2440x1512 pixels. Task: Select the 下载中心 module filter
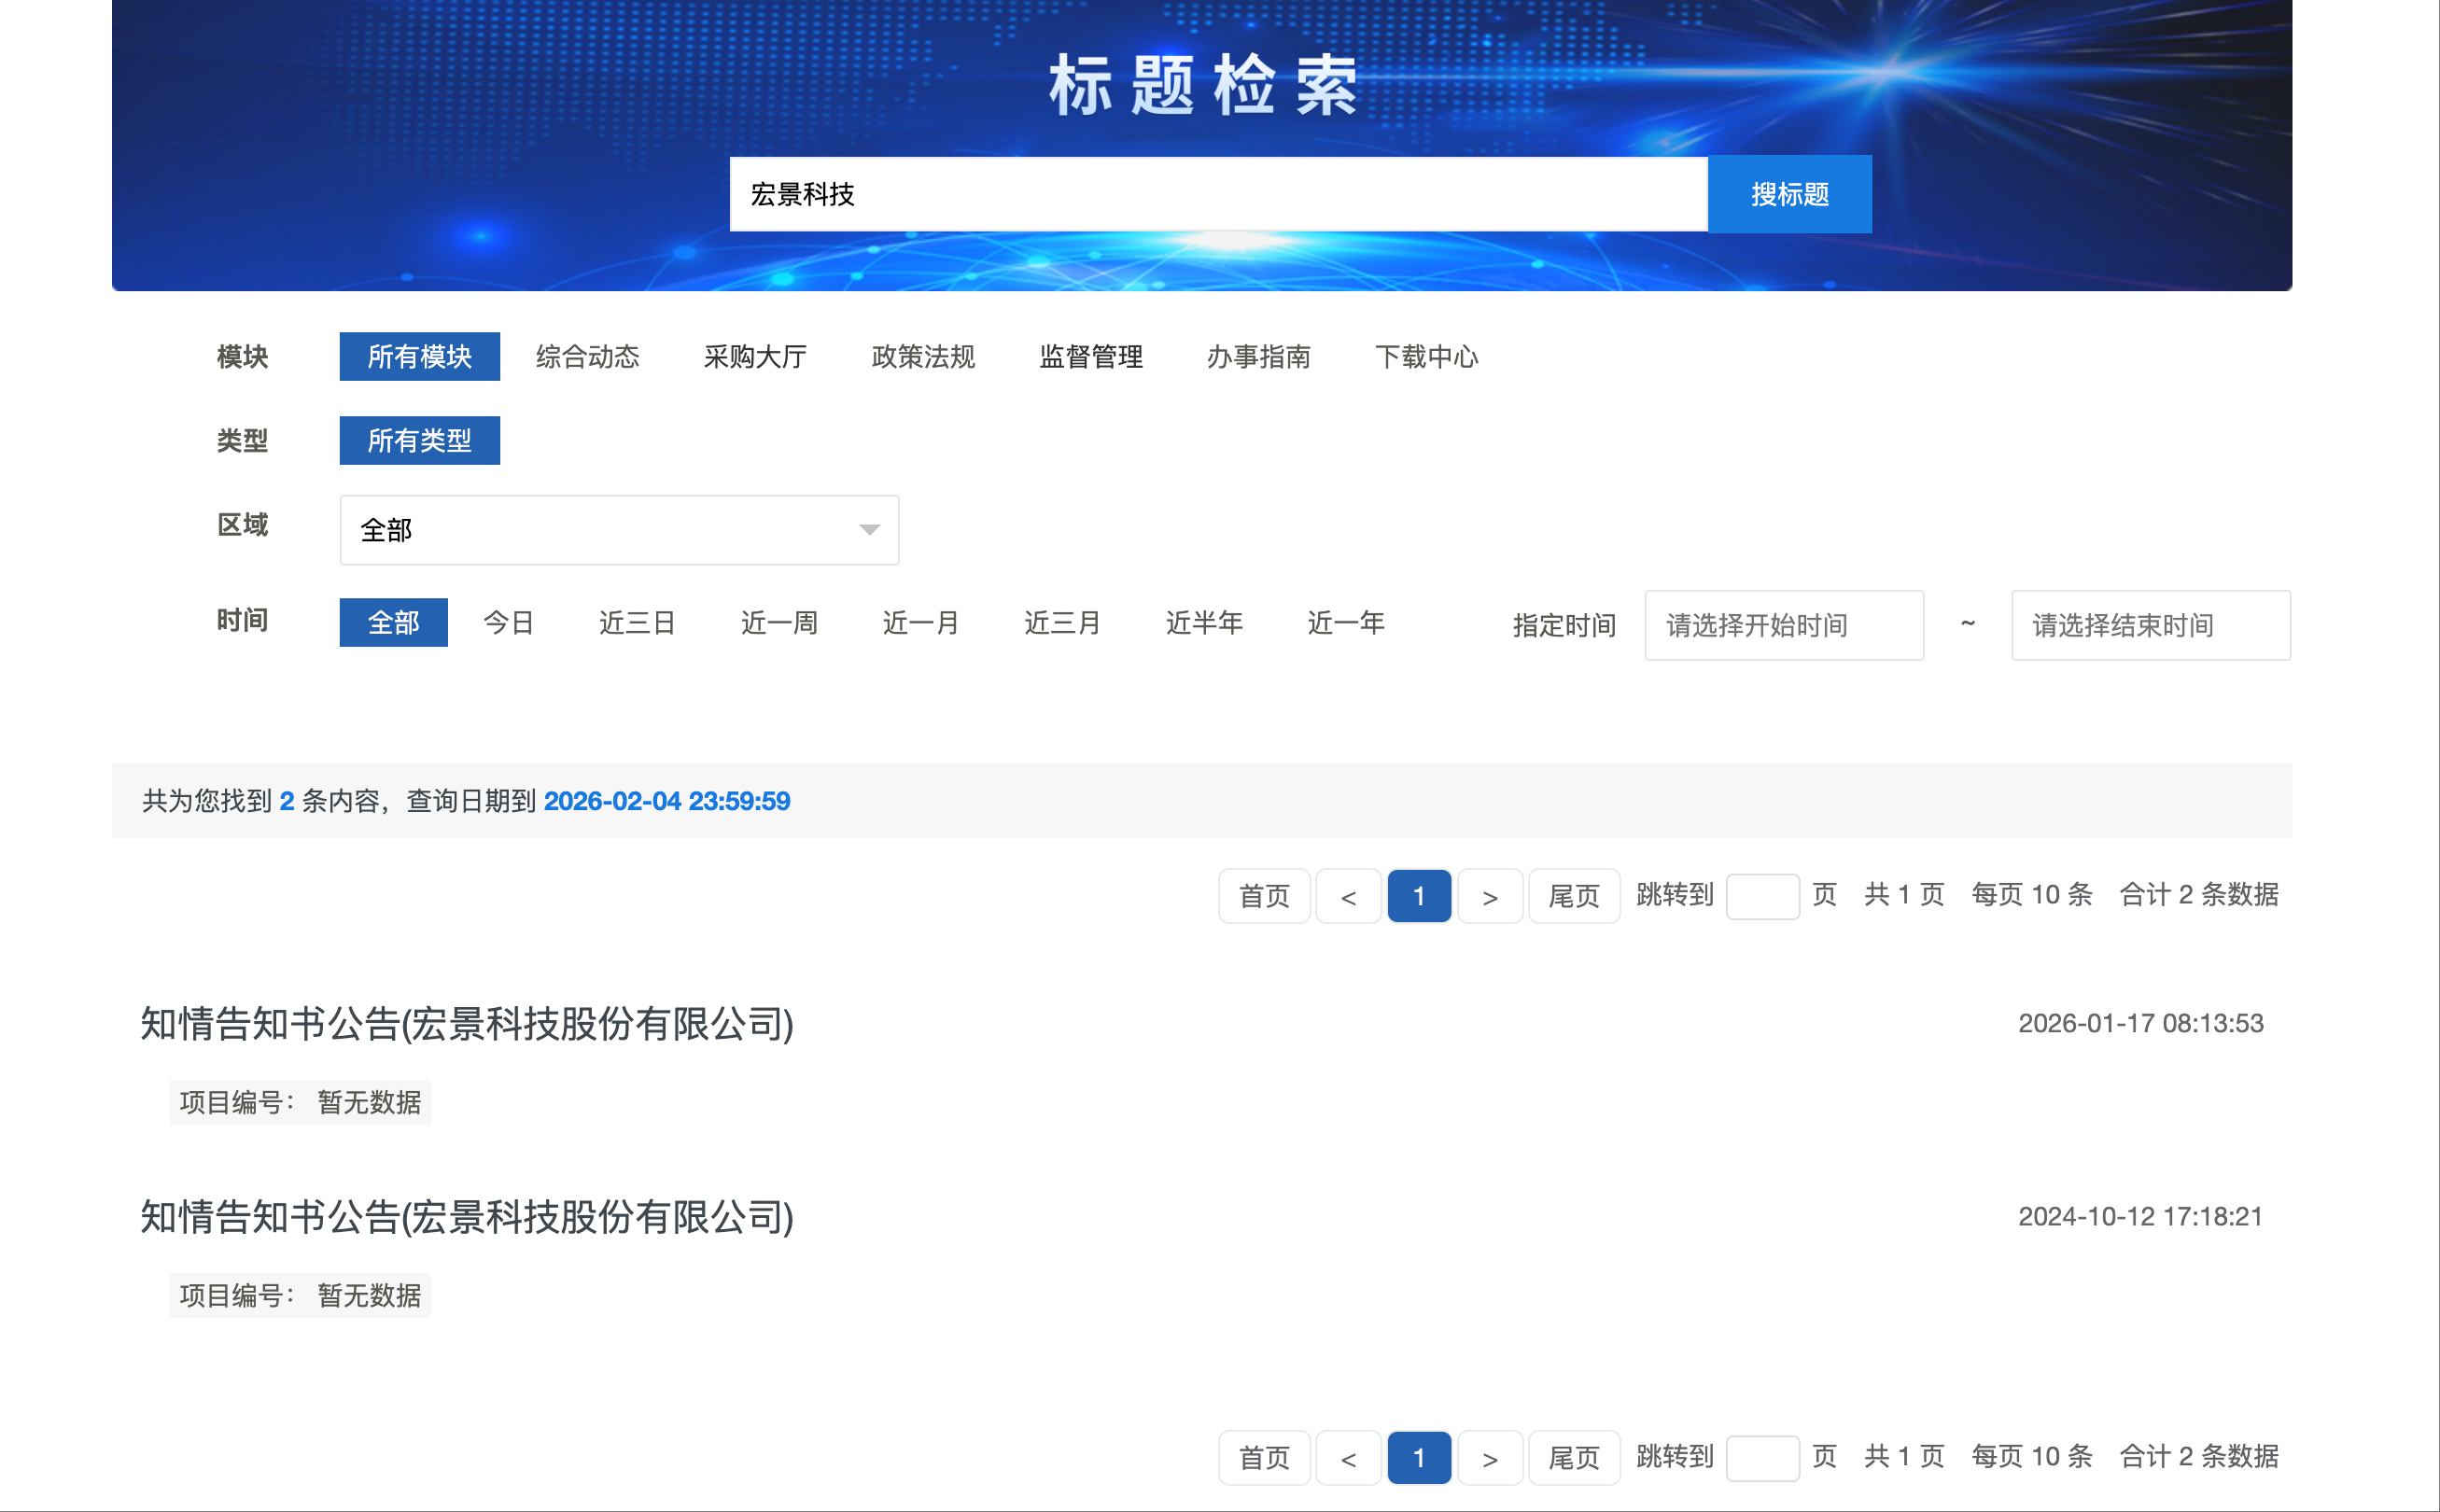tap(1426, 357)
